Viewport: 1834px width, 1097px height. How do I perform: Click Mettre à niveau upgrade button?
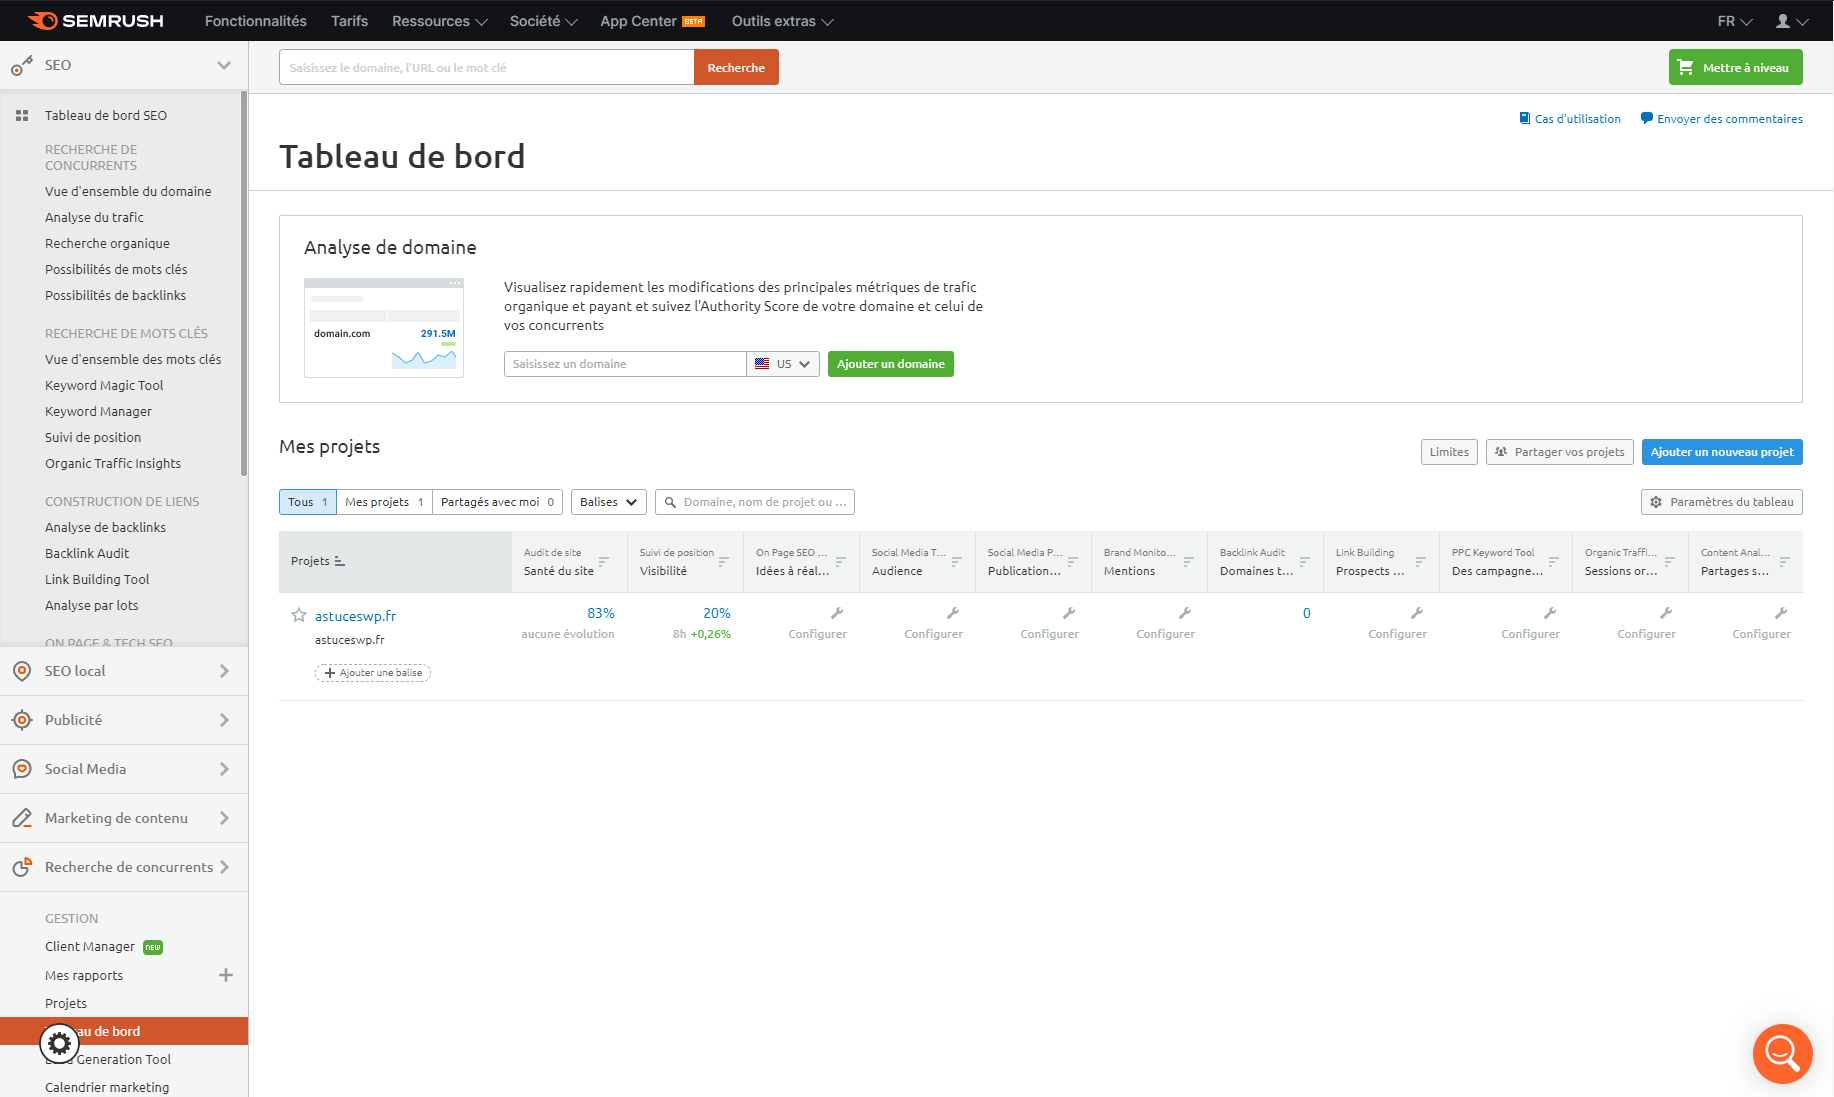pos(1736,67)
